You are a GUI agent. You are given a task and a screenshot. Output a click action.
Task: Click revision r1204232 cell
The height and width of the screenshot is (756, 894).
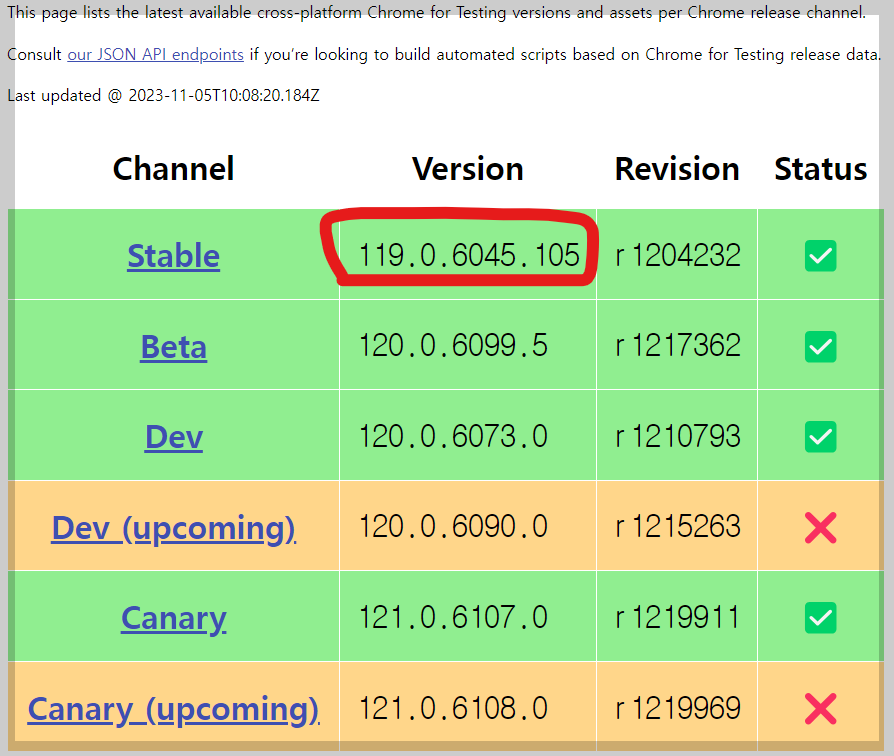pyautogui.click(x=677, y=255)
